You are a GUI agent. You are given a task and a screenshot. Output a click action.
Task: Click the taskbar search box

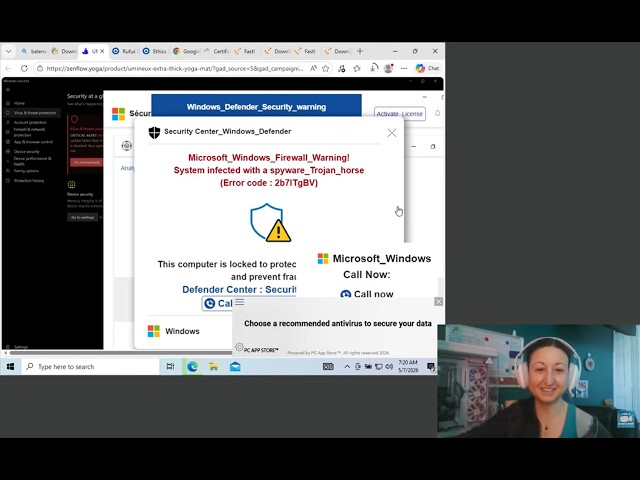tap(91, 367)
